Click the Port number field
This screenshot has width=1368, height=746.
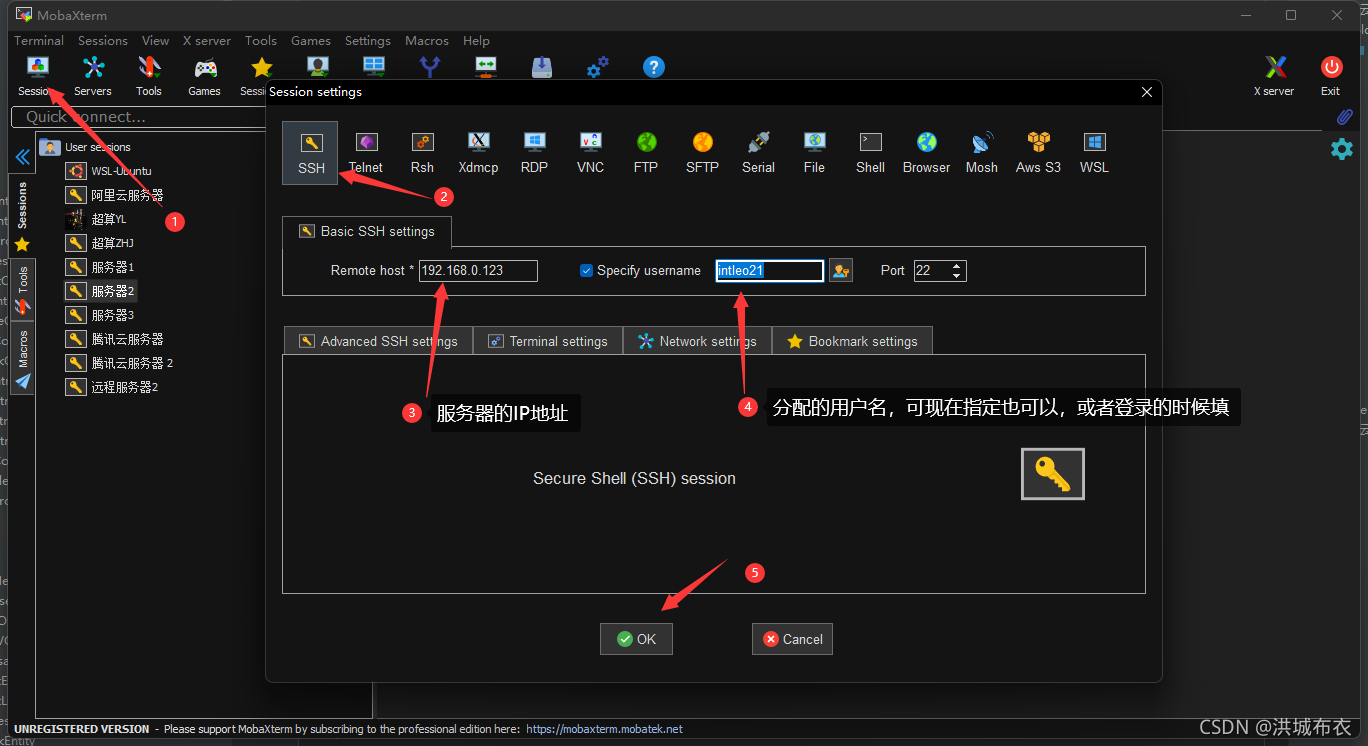click(931, 271)
